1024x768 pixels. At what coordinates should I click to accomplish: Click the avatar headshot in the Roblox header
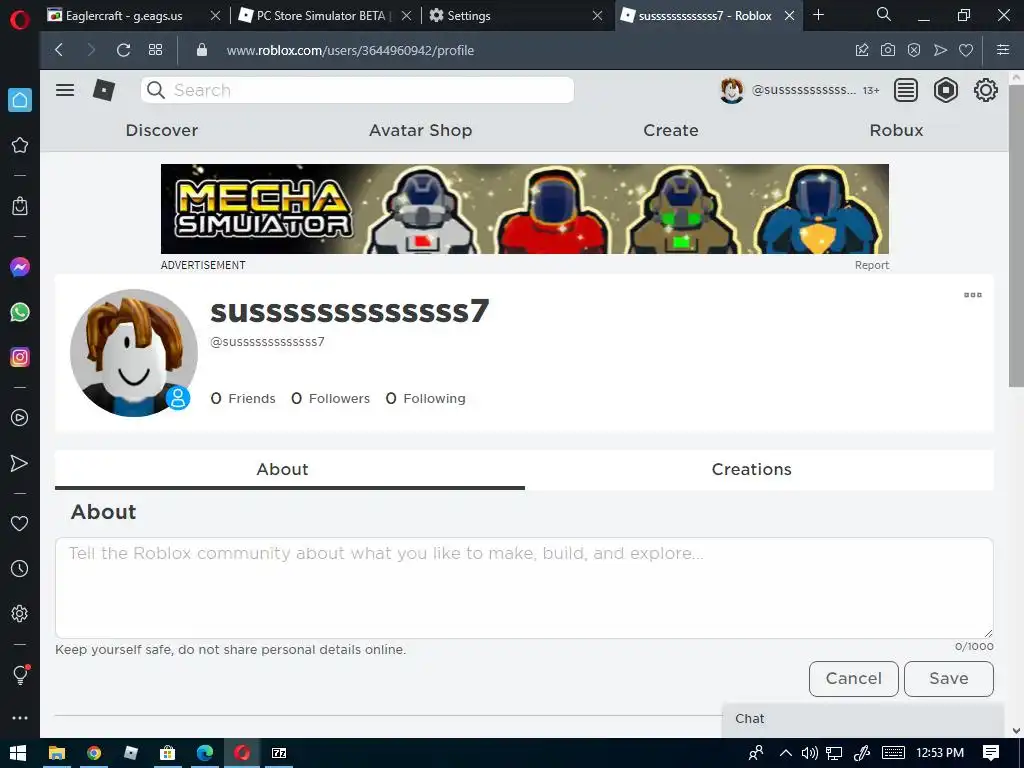(731, 90)
